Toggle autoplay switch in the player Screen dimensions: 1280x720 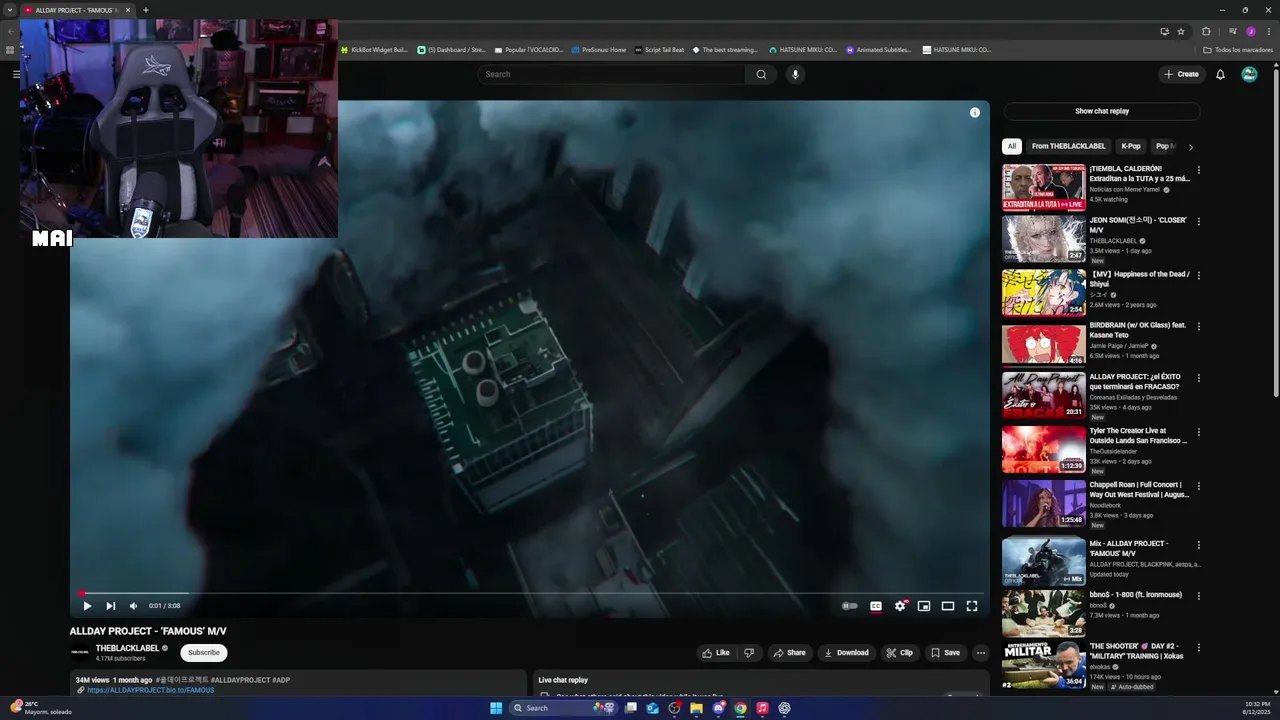(x=849, y=606)
